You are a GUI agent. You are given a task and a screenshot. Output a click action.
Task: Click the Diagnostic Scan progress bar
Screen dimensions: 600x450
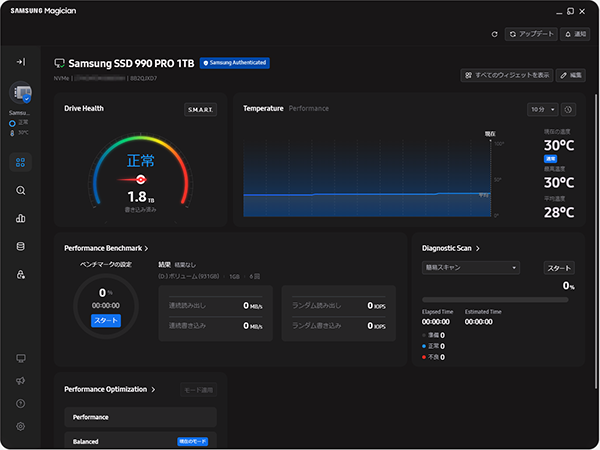pyautogui.click(x=495, y=300)
